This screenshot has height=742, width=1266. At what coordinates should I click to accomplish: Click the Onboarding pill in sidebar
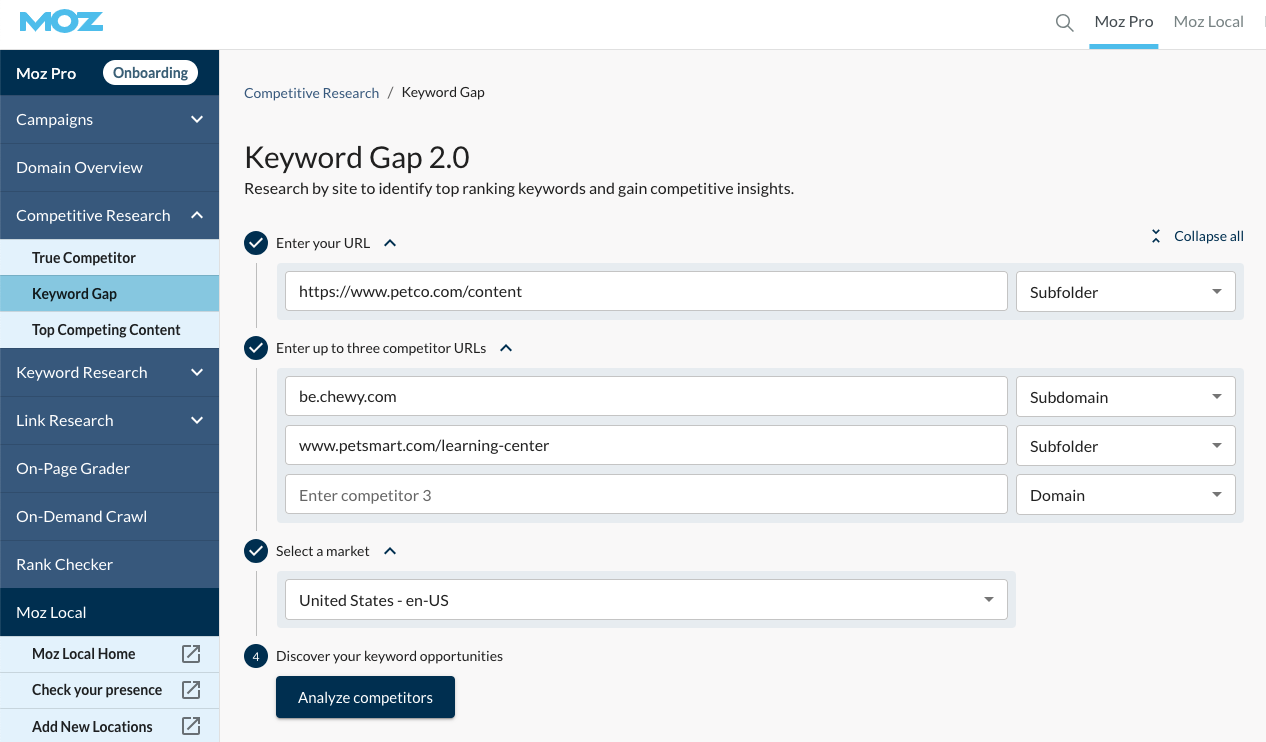[150, 73]
